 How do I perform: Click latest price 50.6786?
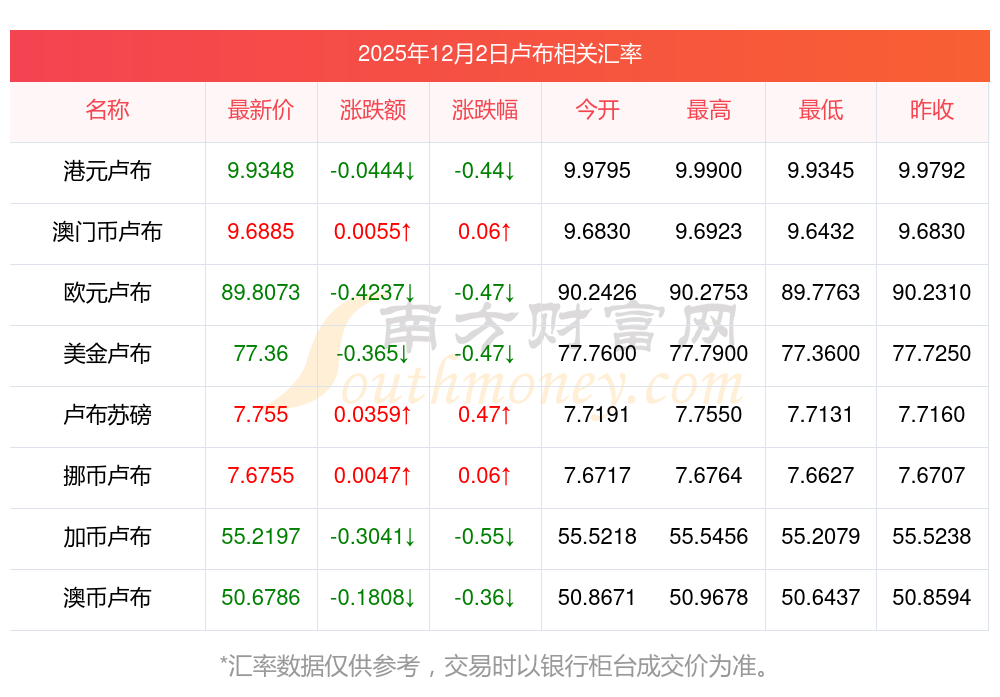point(261,598)
